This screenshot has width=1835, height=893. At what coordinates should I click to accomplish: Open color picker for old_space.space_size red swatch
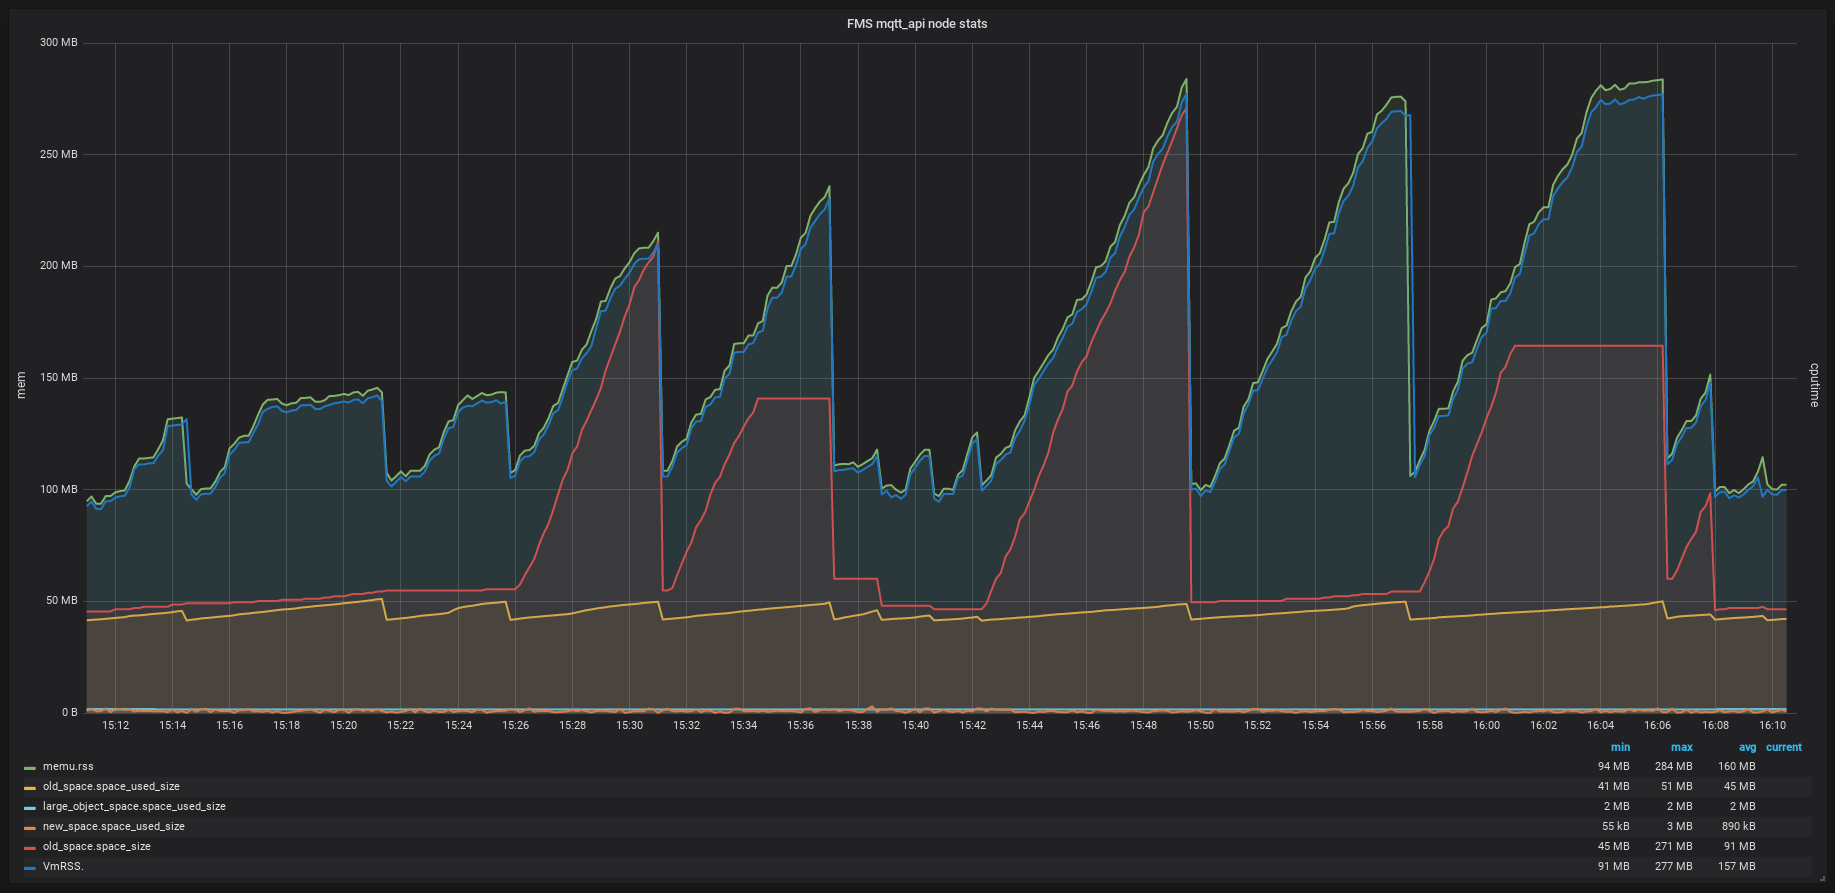(x=30, y=848)
